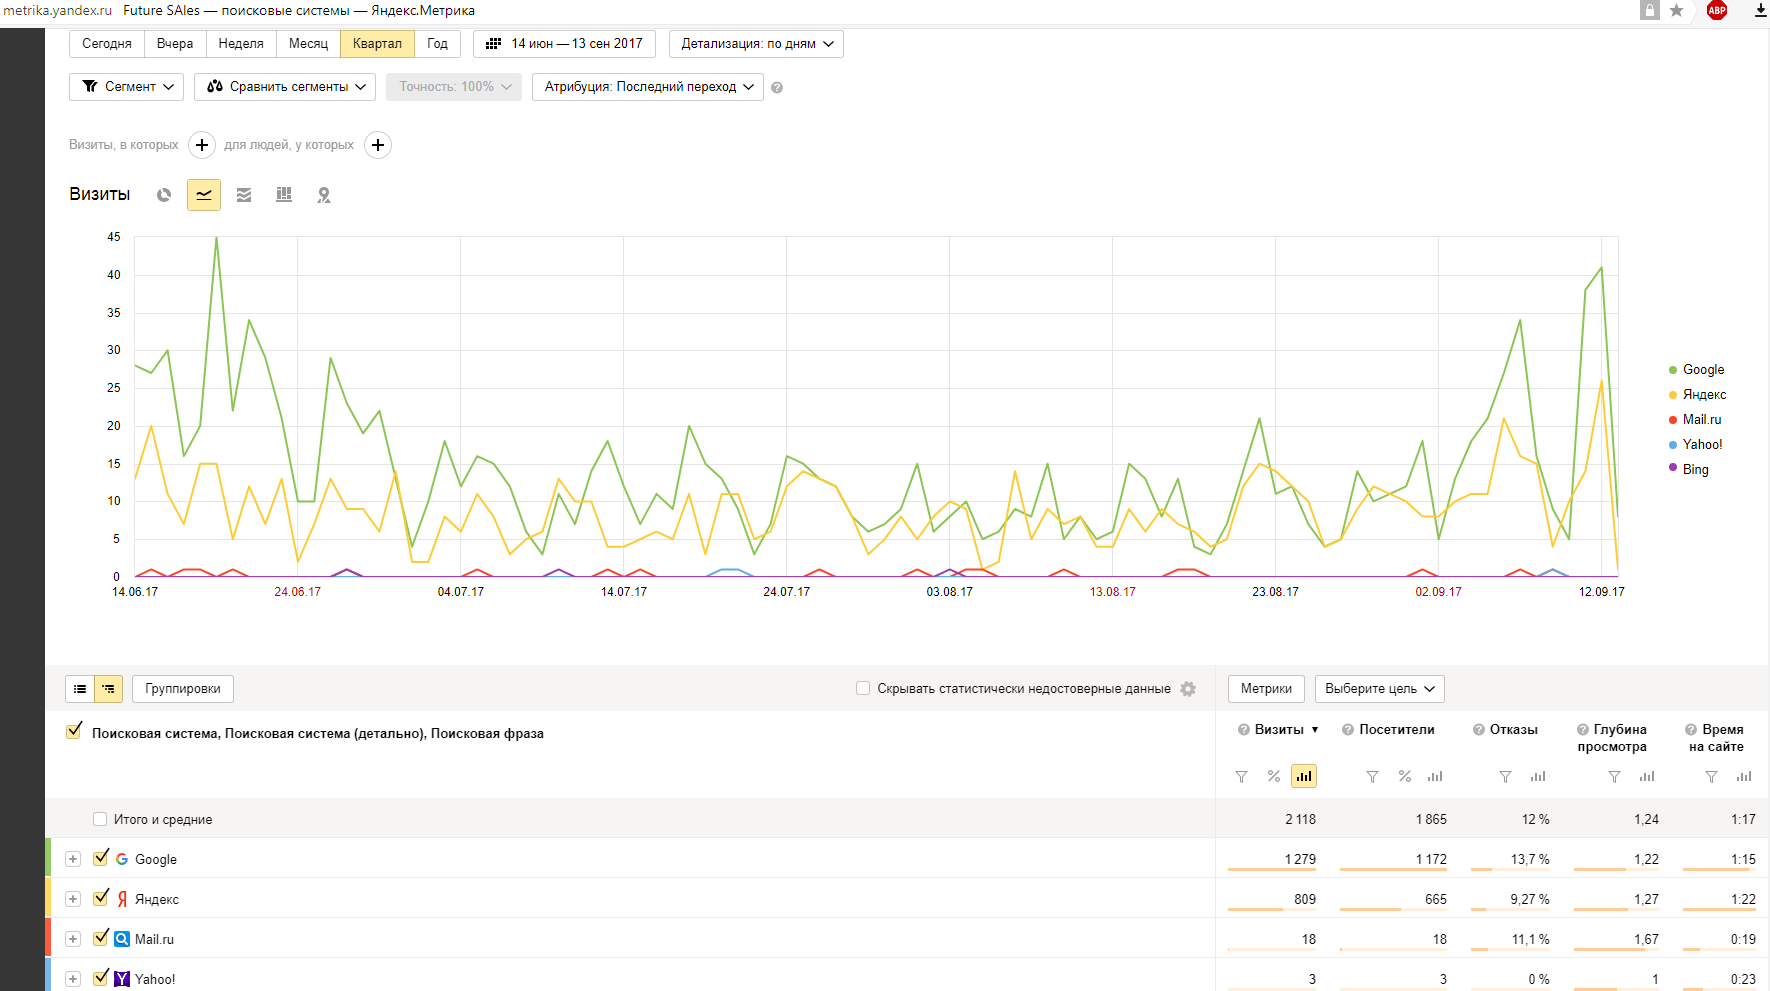Toggle Отказы column bar chart icon
The image size is (1770, 991).
click(1538, 777)
